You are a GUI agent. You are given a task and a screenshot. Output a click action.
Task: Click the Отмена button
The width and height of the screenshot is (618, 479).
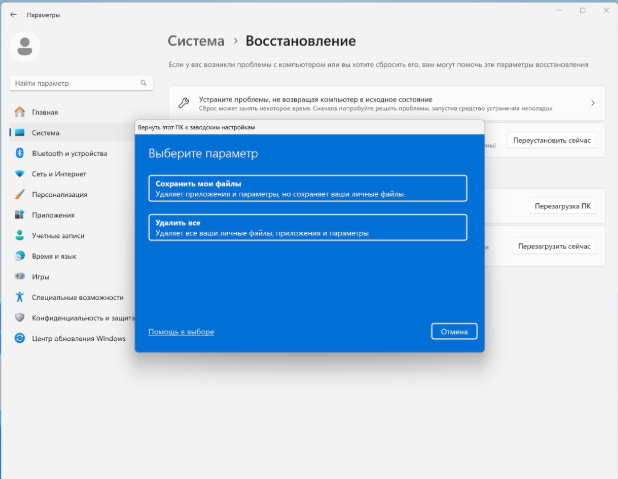[x=454, y=332]
